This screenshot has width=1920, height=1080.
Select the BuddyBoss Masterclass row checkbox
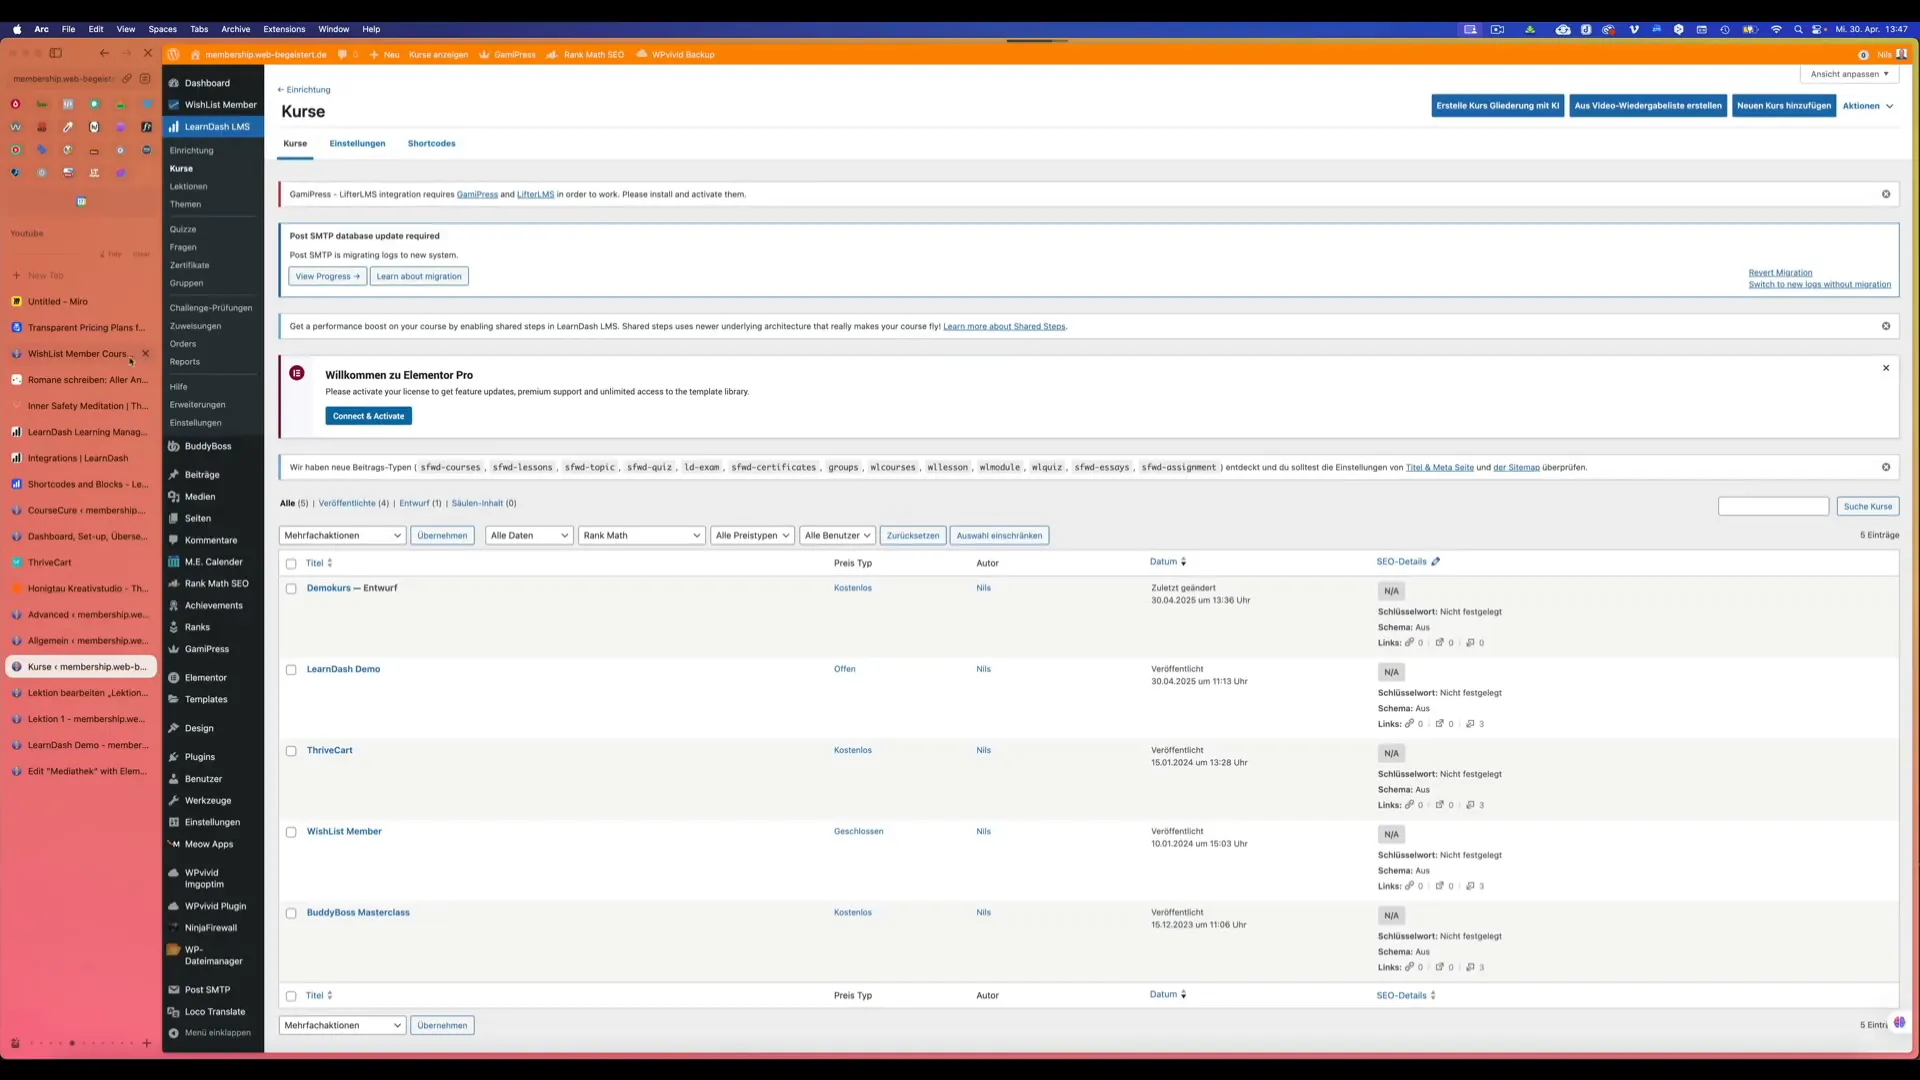291,913
